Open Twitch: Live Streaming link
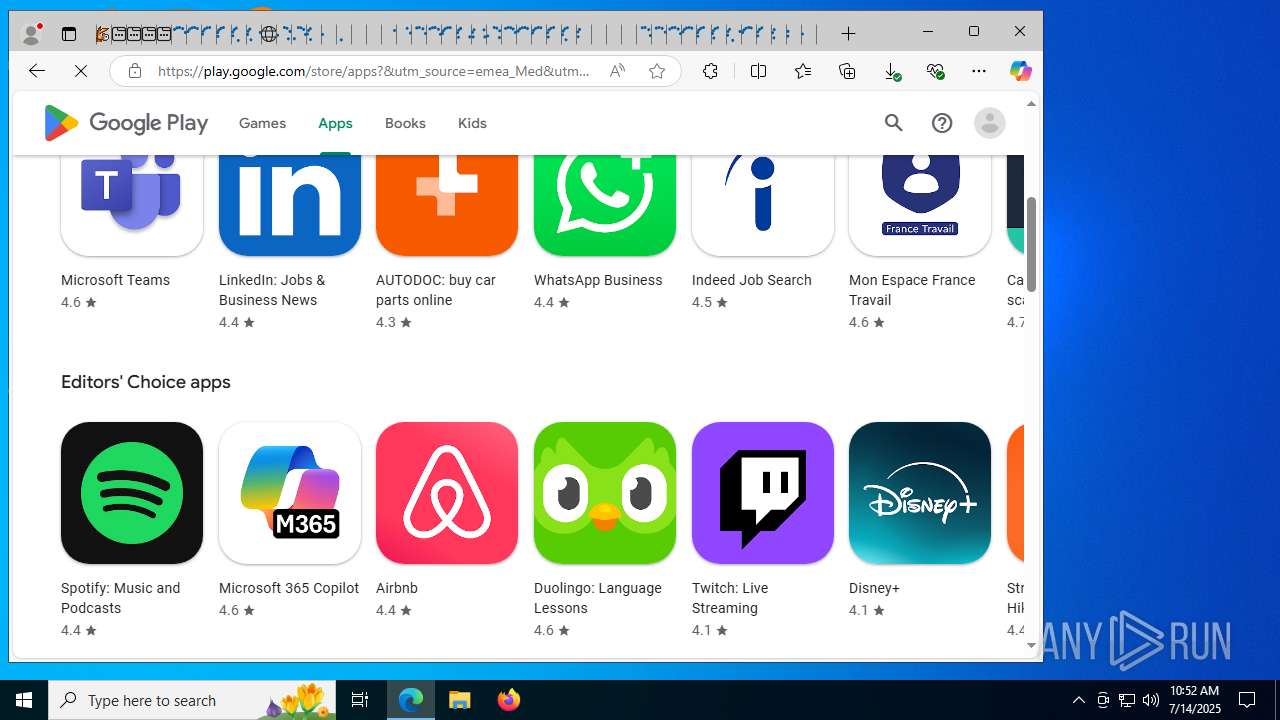Viewport: 1280px width, 720px height. coord(730,598)
